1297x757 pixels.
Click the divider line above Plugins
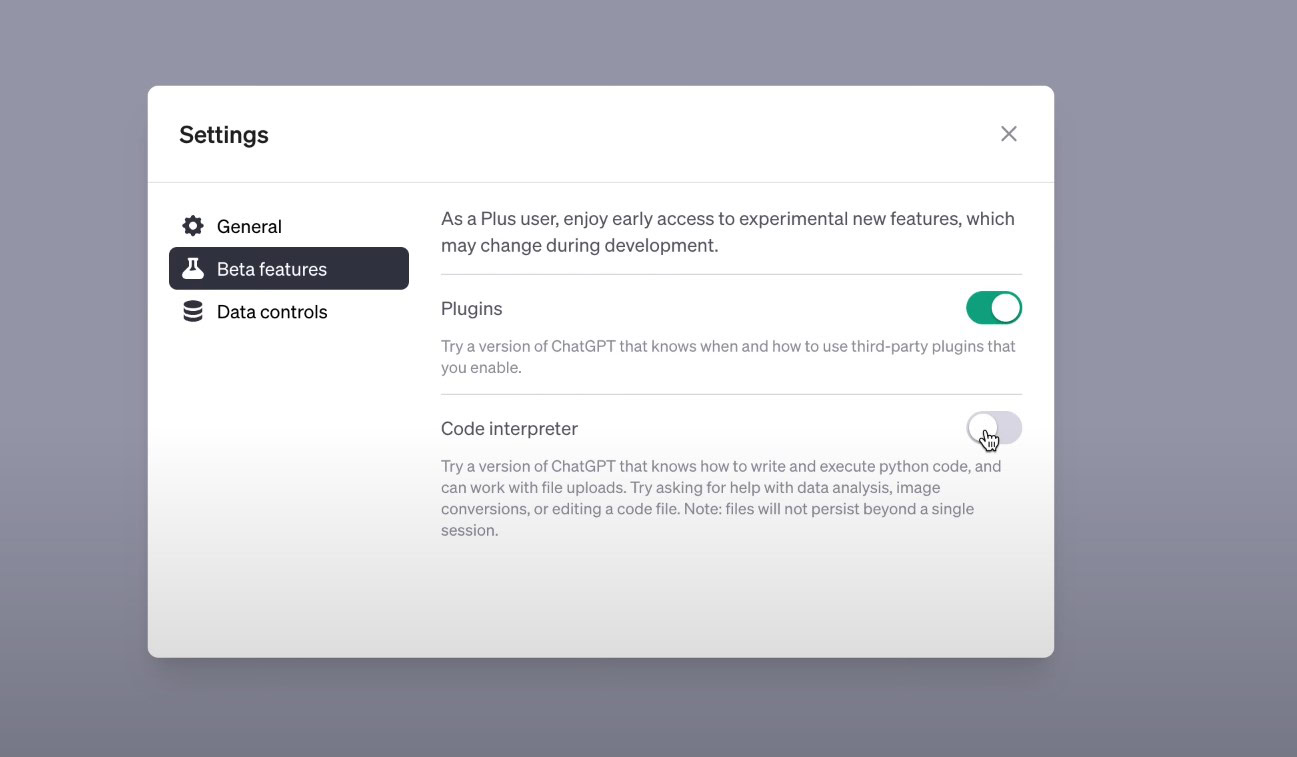click(x=730, y=274)
